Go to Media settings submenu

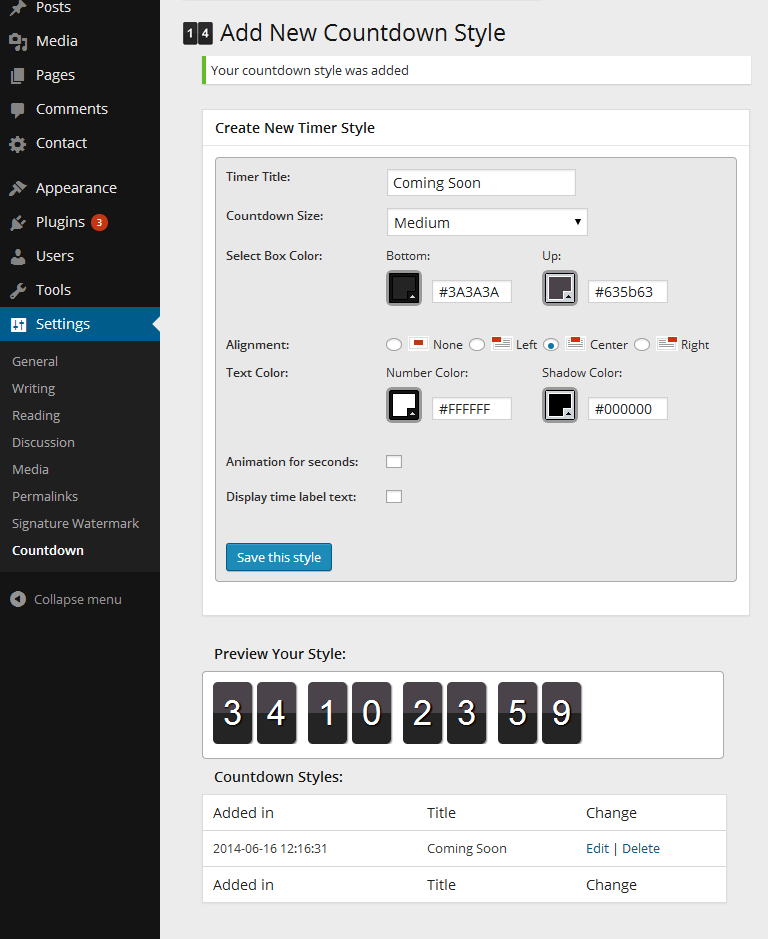[30, 470]
